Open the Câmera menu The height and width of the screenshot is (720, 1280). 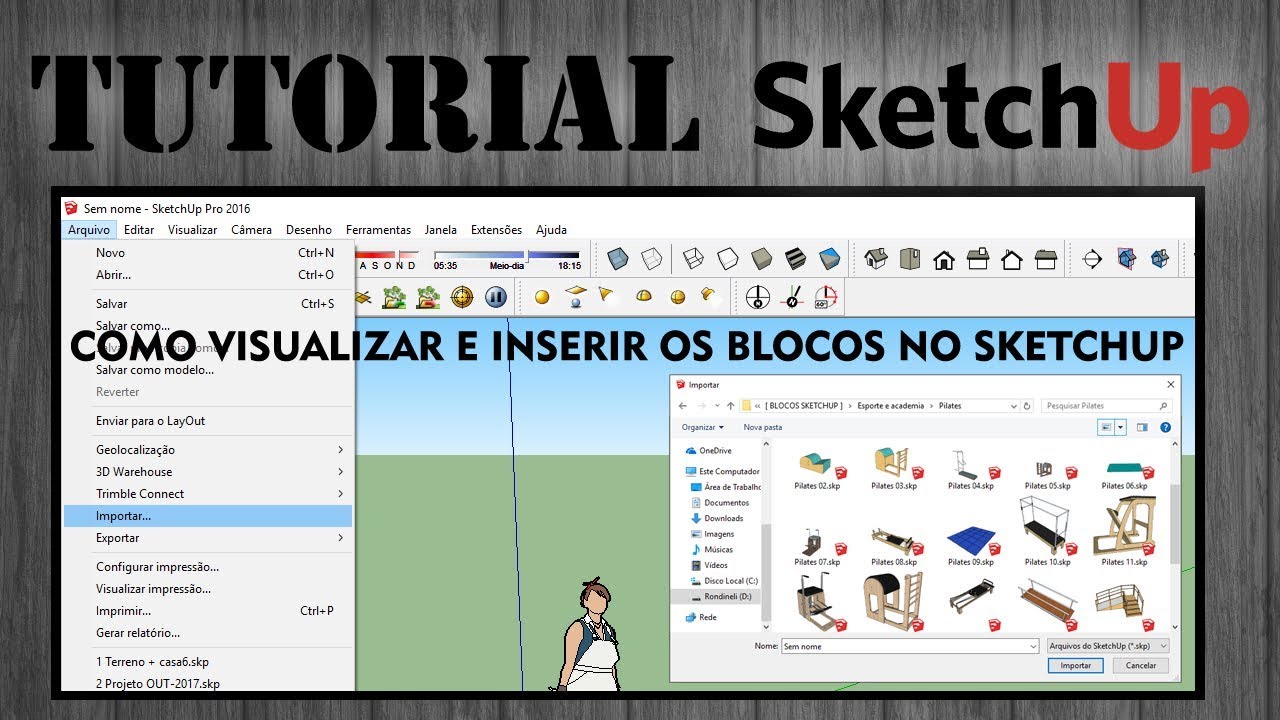(251, 230)
